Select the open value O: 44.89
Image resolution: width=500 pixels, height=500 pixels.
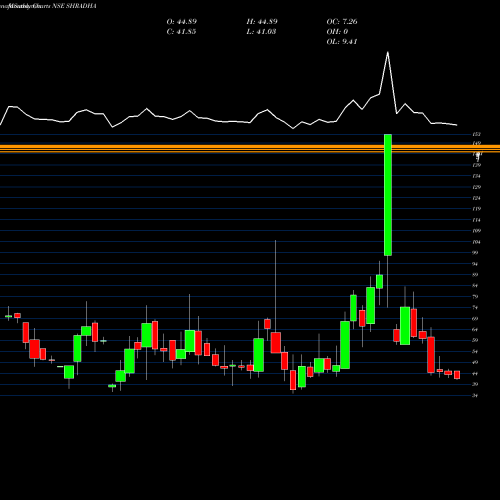click(x=182, y=22)
